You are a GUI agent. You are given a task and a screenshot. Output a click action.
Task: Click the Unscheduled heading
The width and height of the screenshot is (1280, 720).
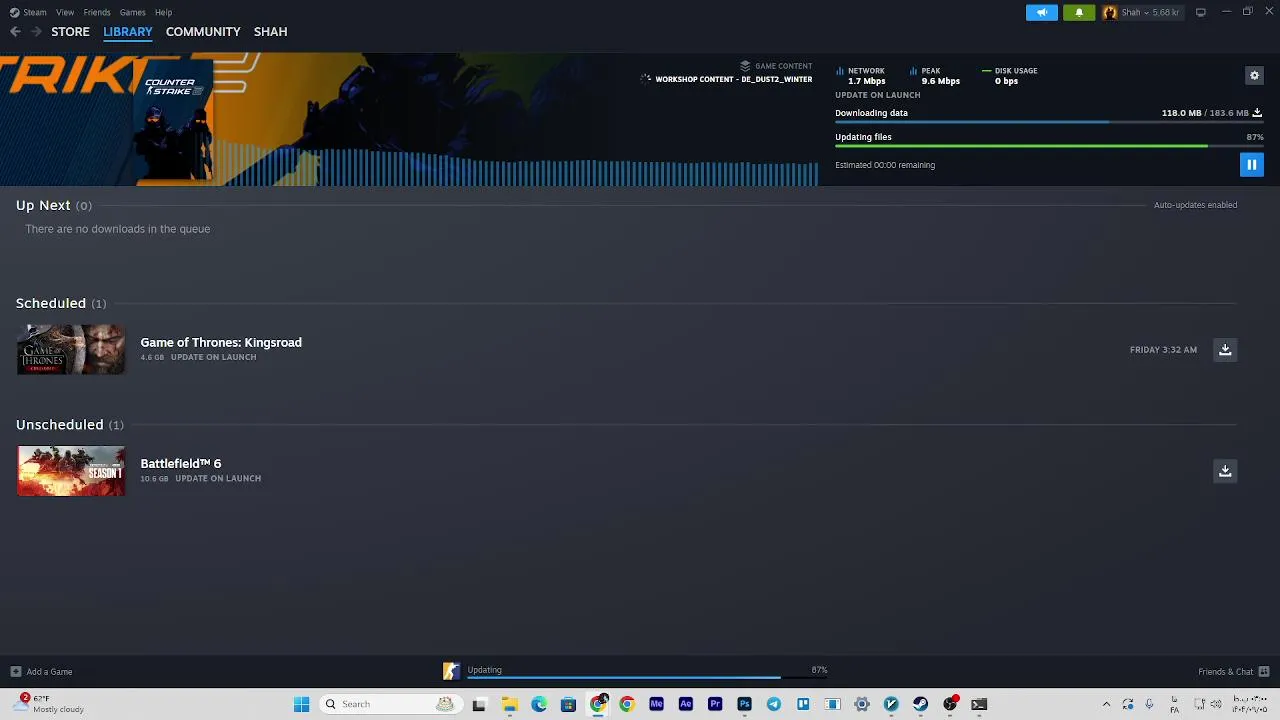pos(60,425)
